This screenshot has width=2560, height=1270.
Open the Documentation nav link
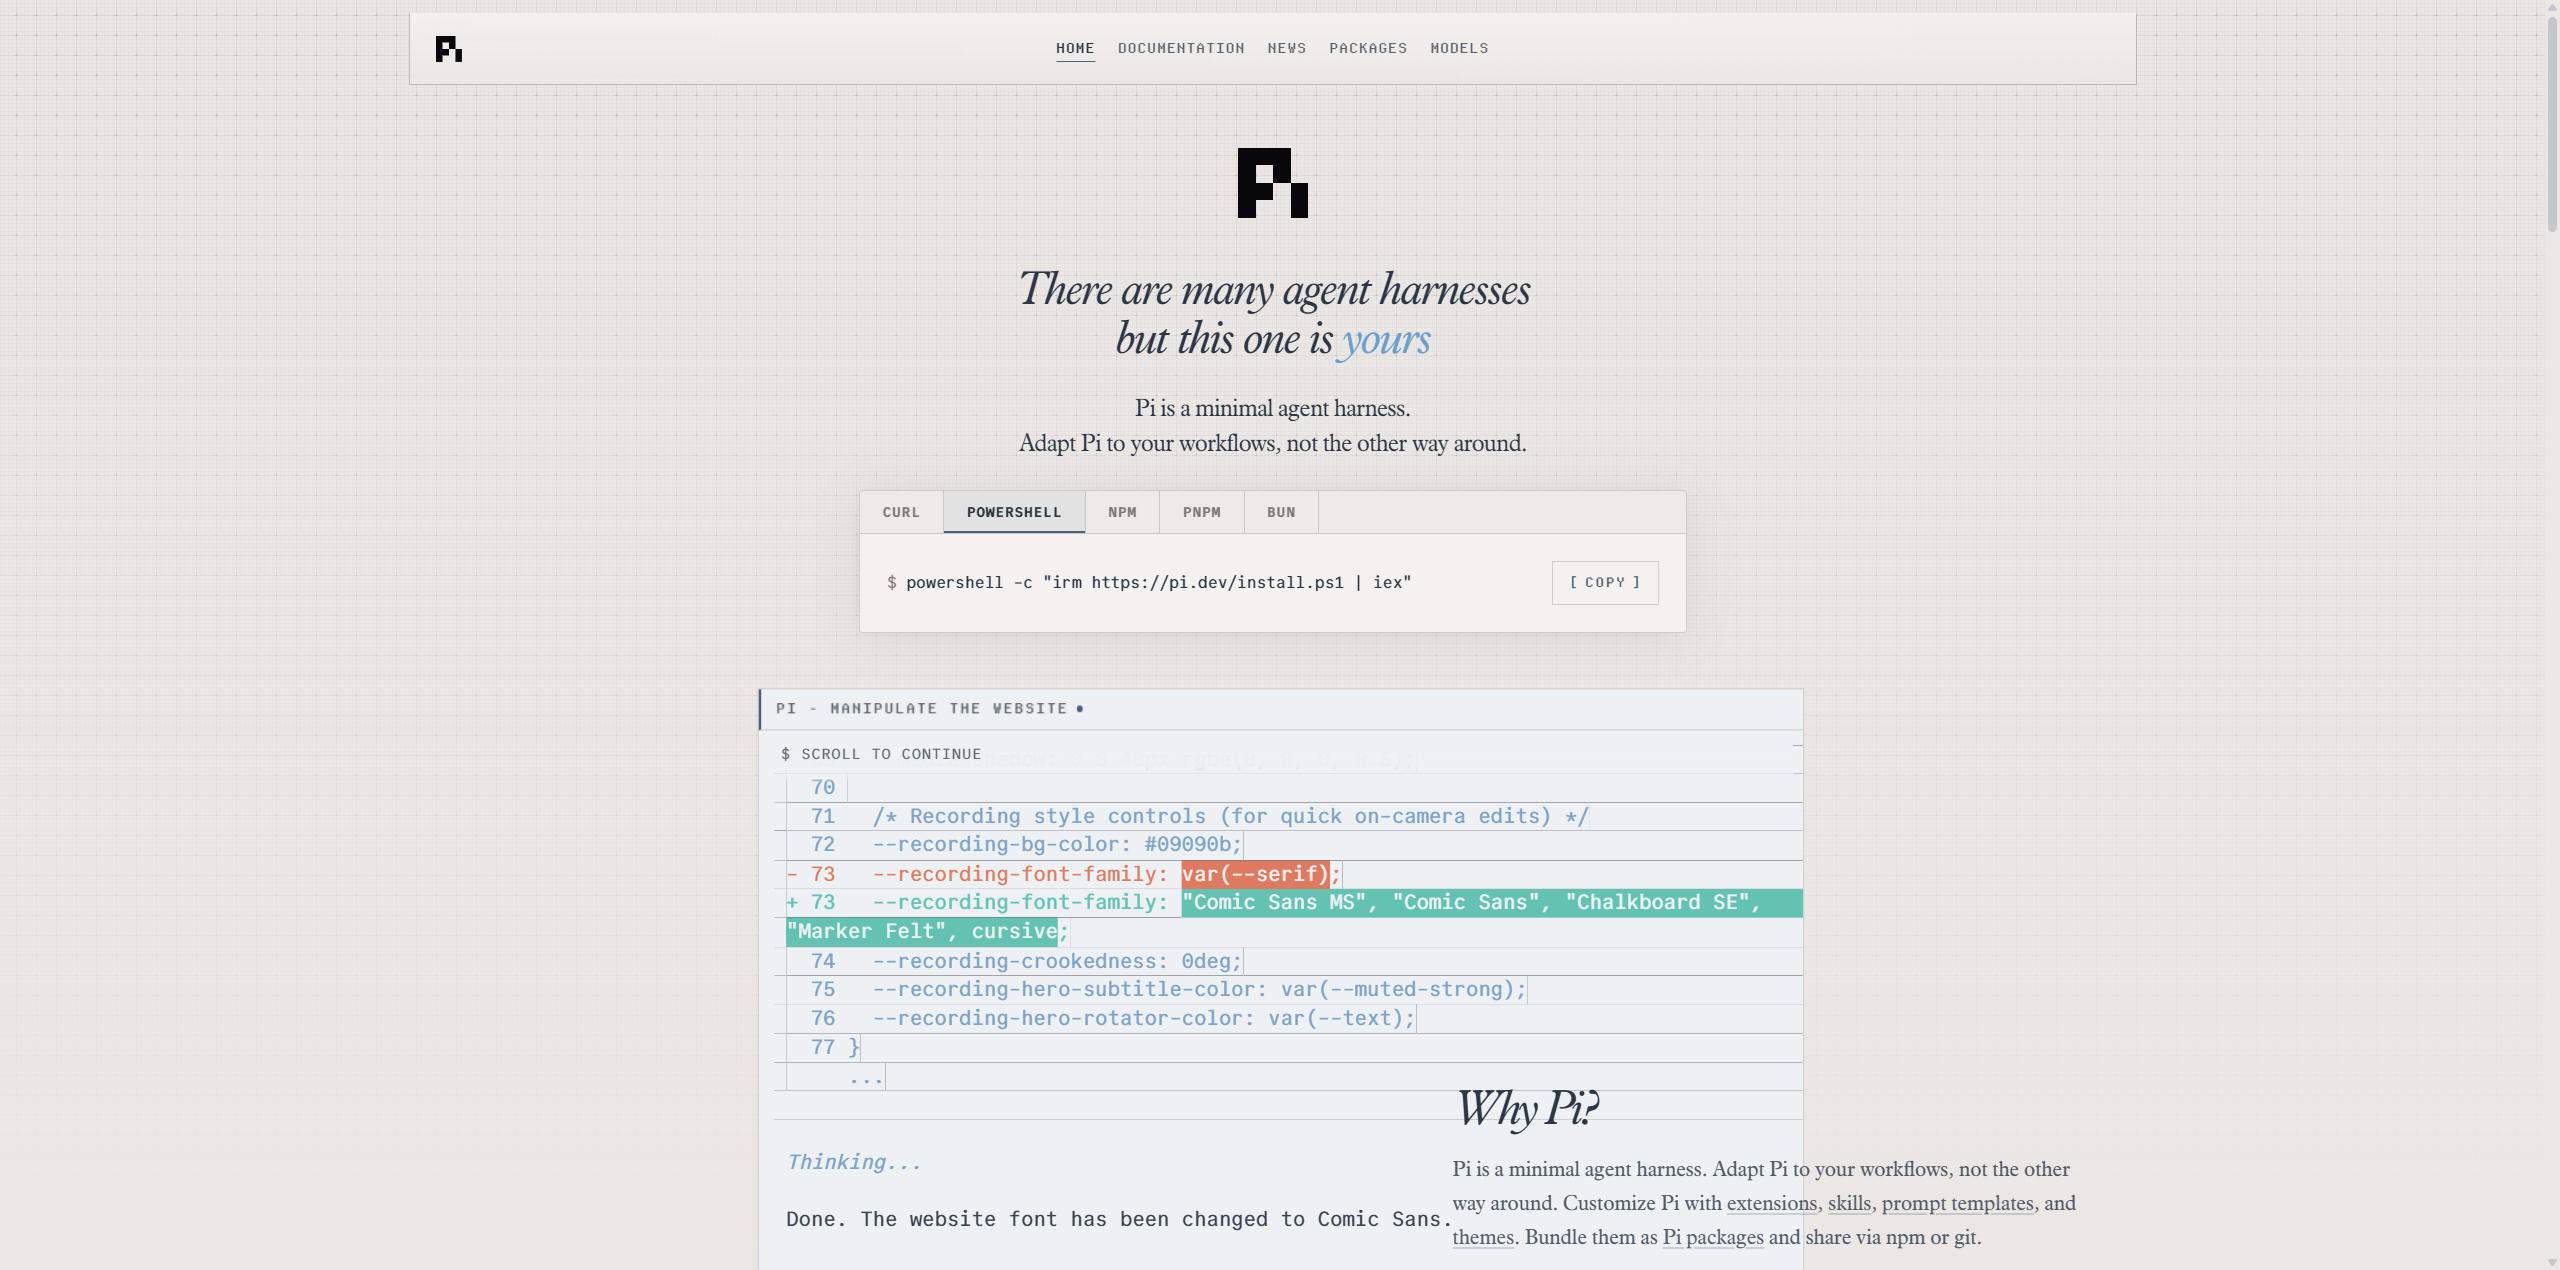click(x=1181, y=48)
